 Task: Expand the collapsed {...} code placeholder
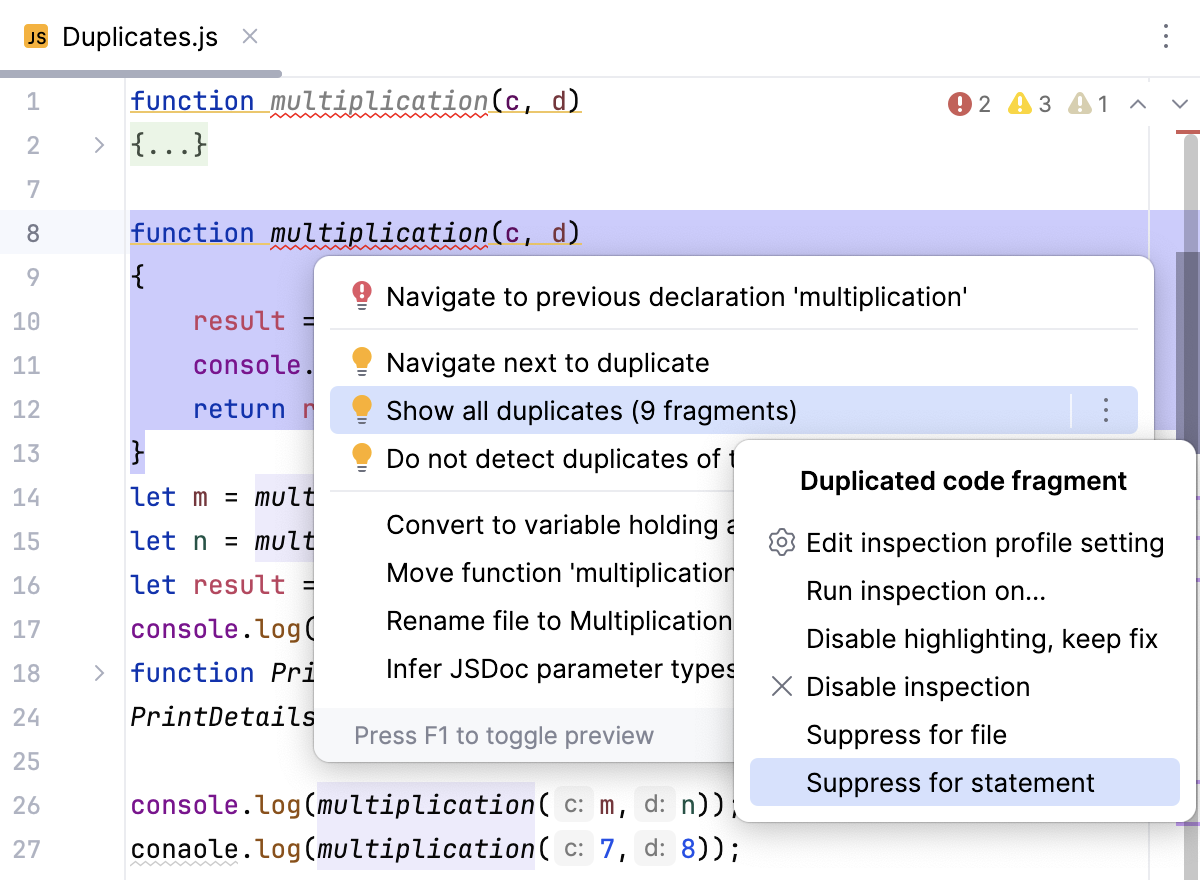coord(169,146)
